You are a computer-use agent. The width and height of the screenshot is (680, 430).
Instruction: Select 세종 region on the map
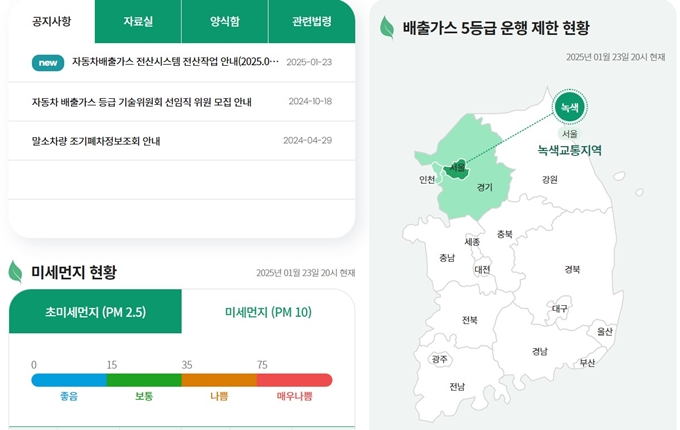(472, 242)
